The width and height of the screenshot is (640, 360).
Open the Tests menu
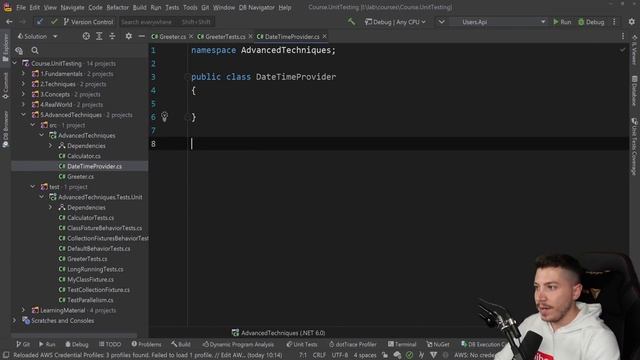pyautogui.click(x=172, y=7)
